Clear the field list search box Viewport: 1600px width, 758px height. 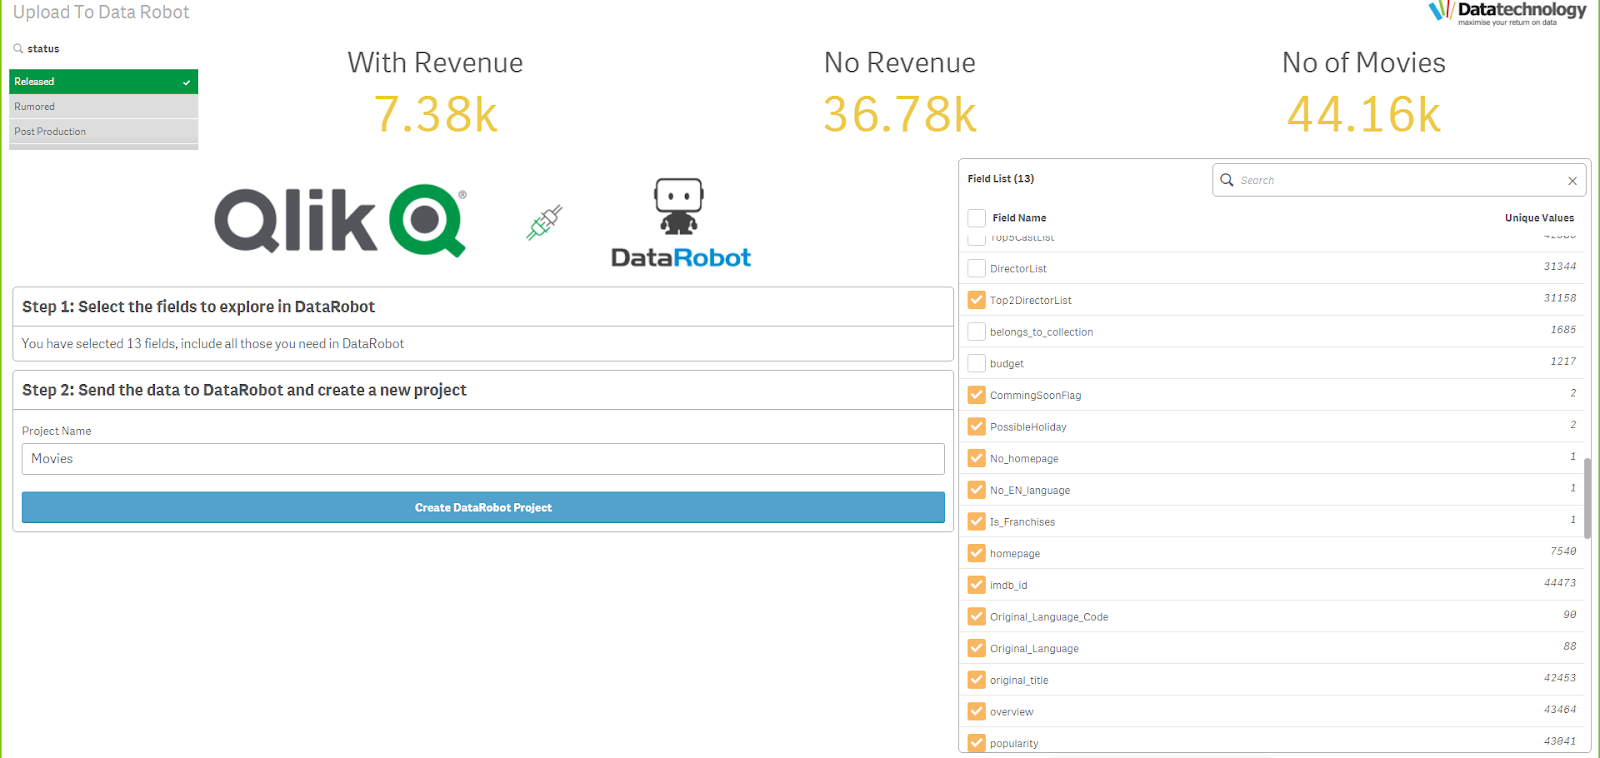1572,181
